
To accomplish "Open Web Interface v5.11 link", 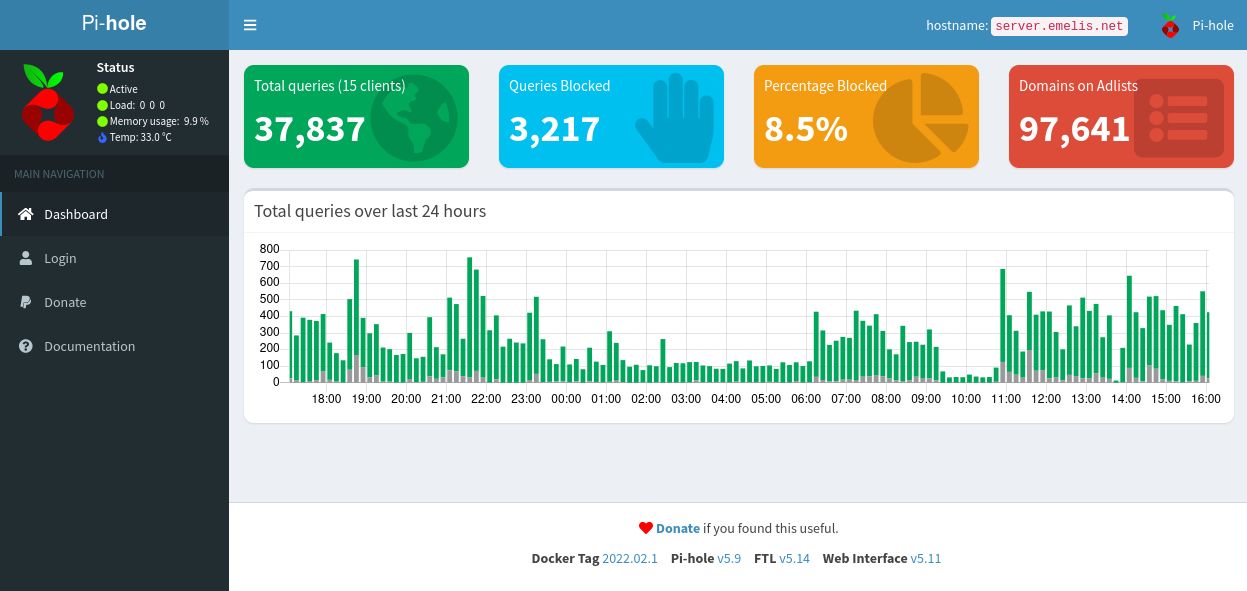I will (x=926, y=558).
